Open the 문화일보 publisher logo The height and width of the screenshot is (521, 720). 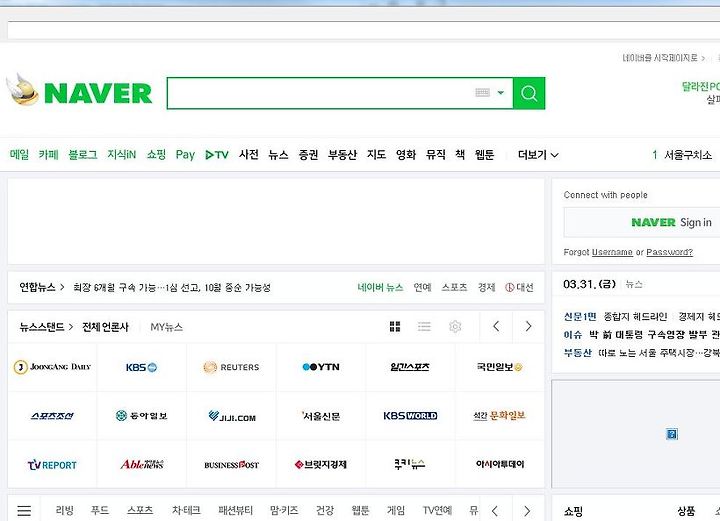[x=500, y=416]
